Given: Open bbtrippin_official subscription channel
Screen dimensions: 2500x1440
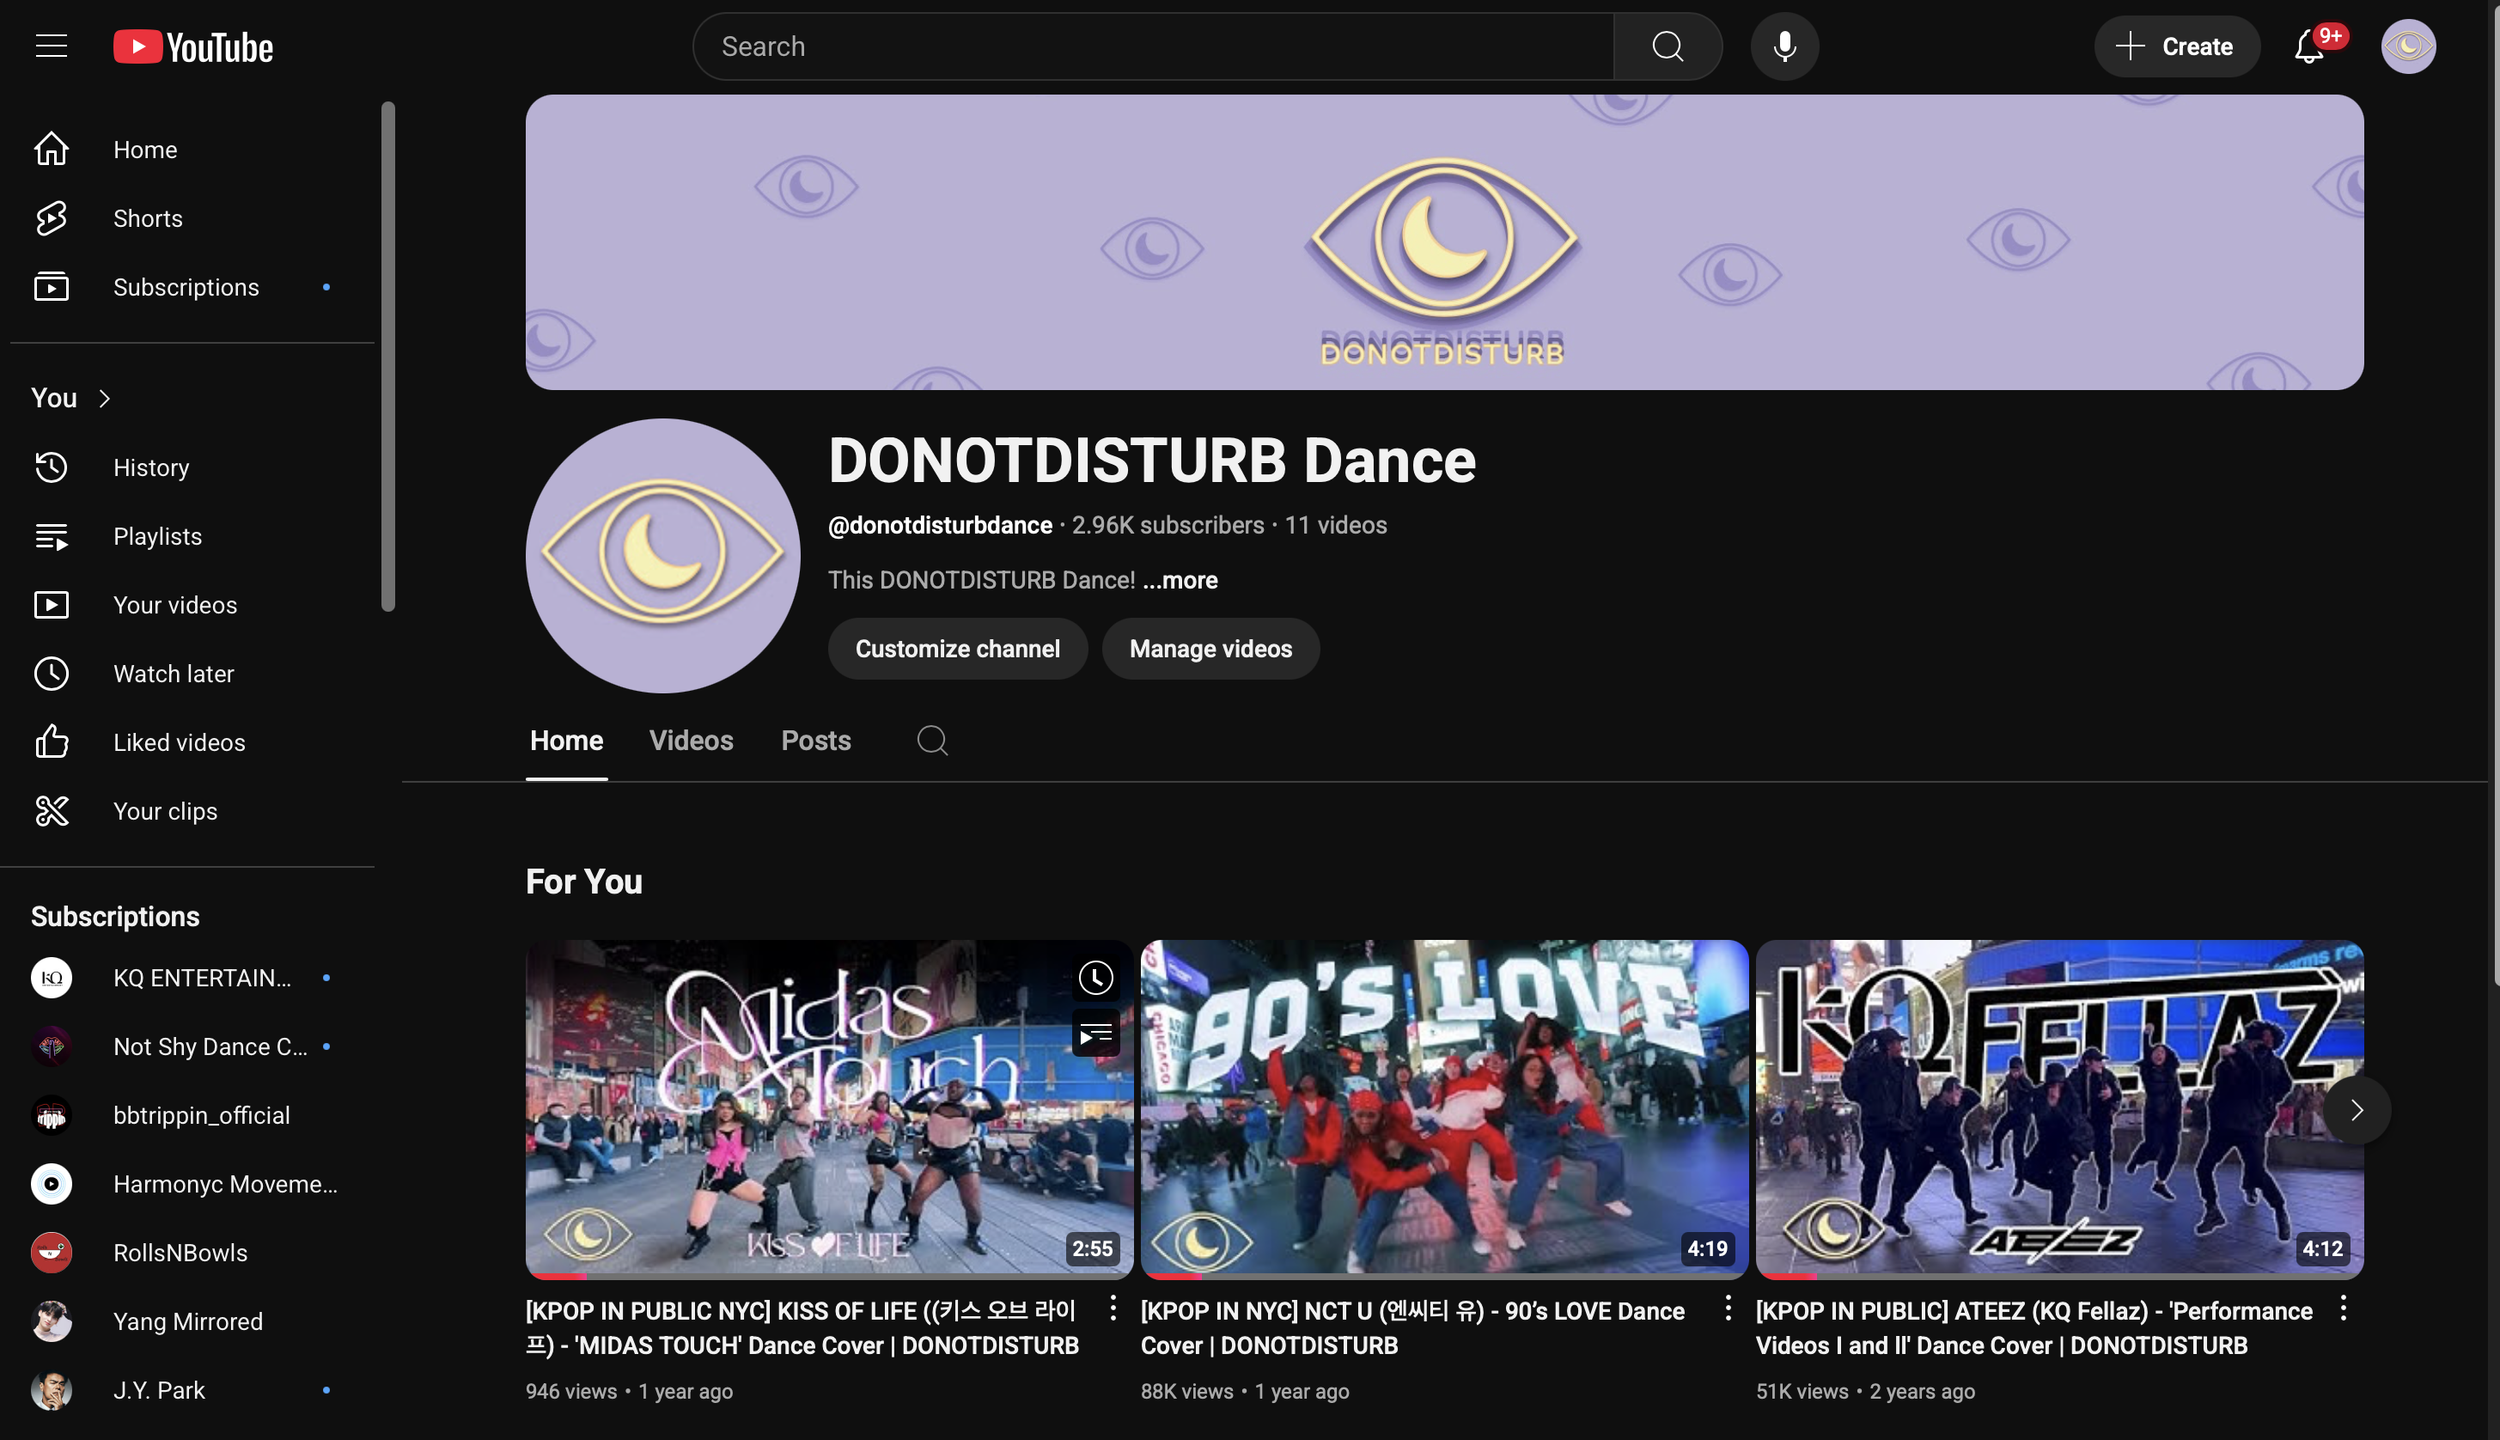Looking at the screenshot, I should click(x=192, y=1116).
